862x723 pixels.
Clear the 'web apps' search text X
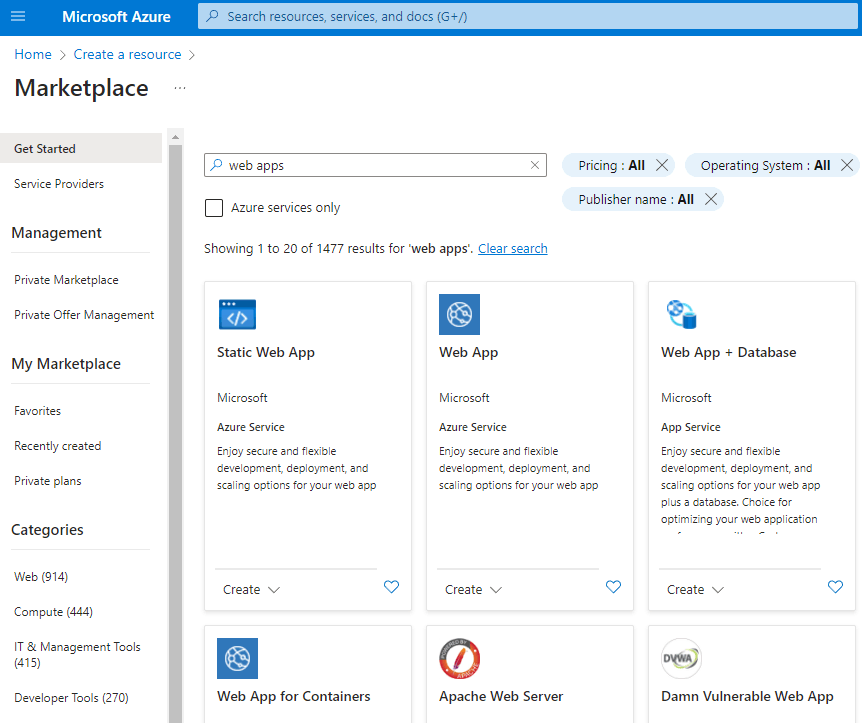pos(535,165)
